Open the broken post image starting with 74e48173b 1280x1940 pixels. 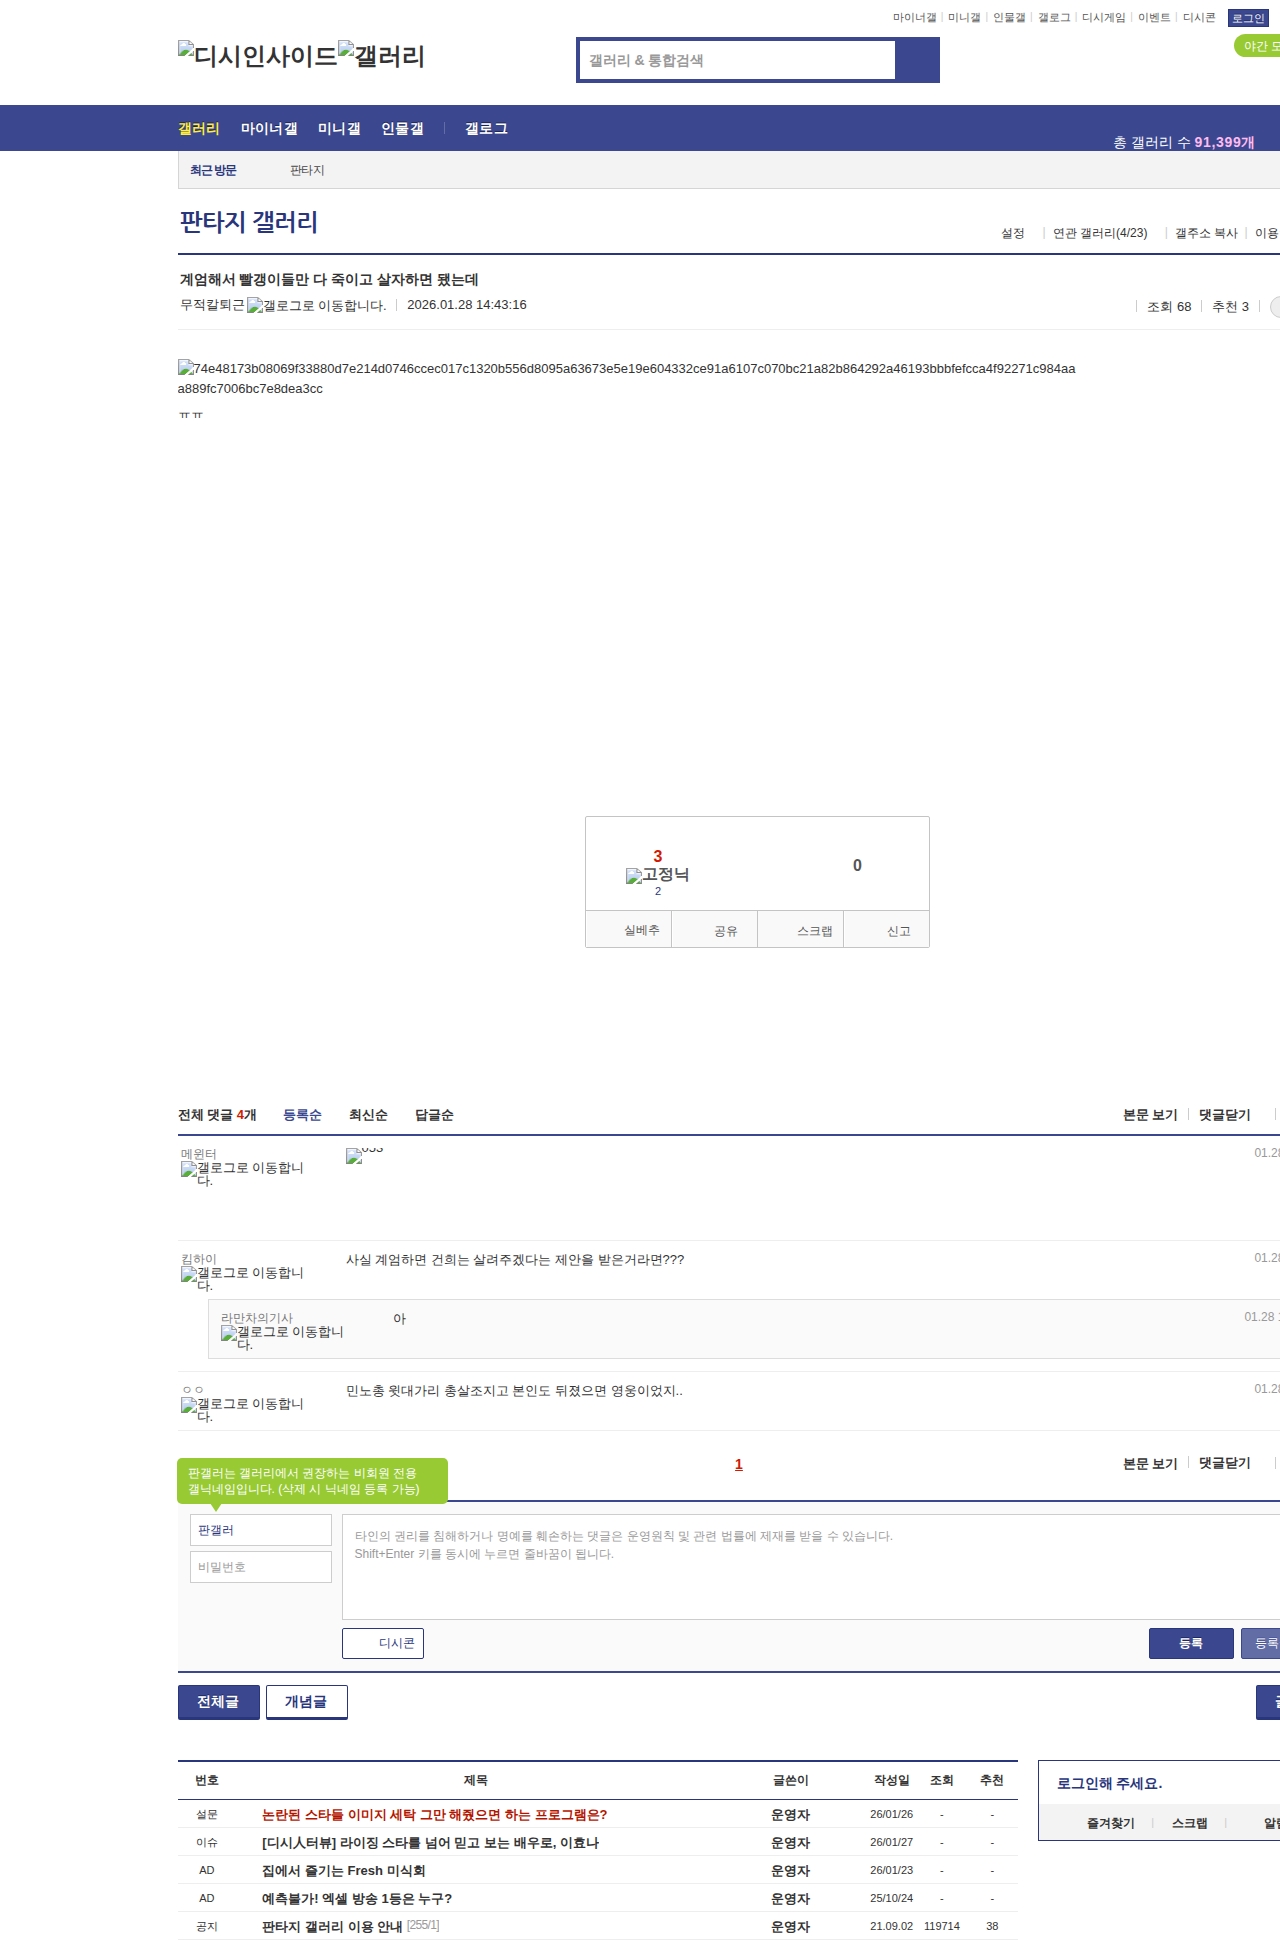click(626, 378)
